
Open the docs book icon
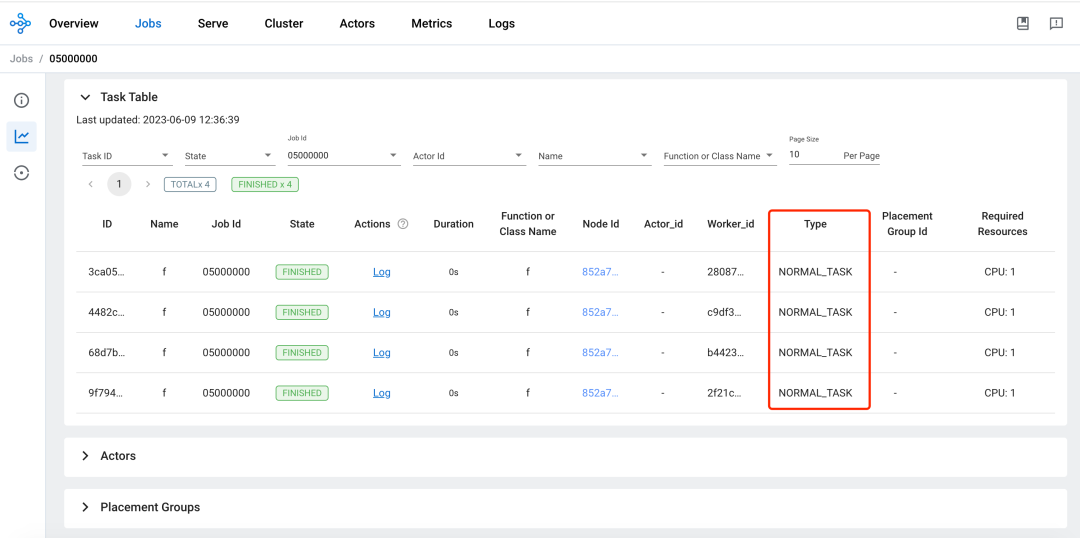coord(1023,23)
